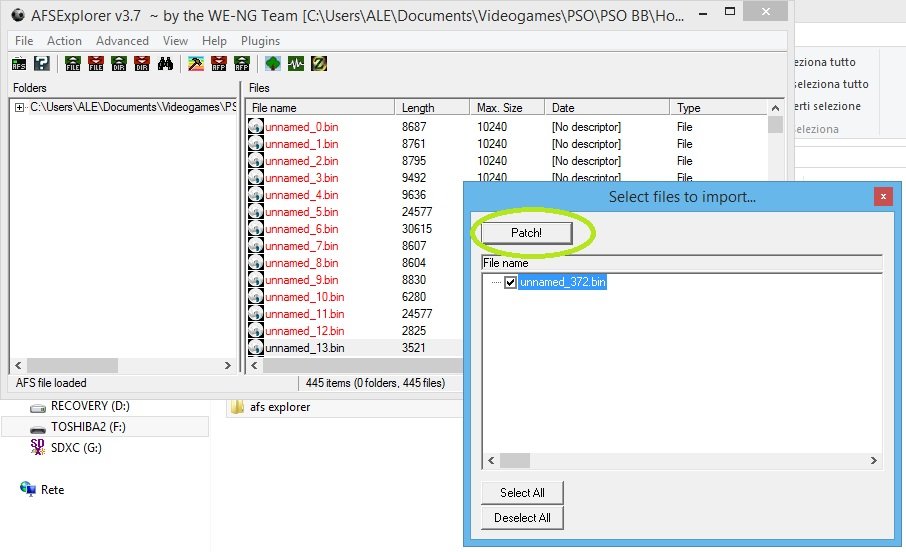Click the green AFP toolbar icon
The height and width of the screenshot is (552, 906).
242,64
